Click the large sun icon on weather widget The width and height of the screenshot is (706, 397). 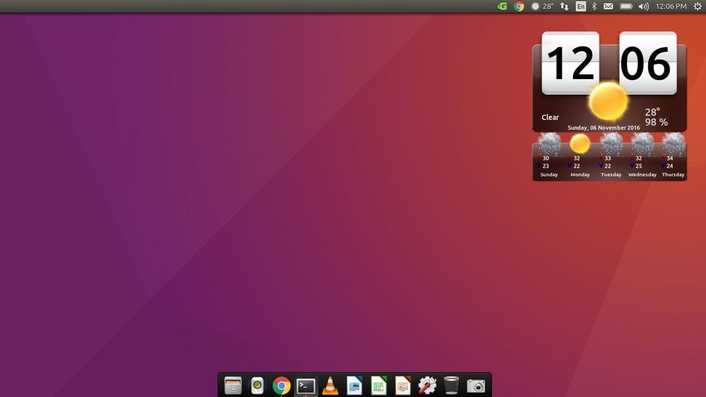[608, 101]
